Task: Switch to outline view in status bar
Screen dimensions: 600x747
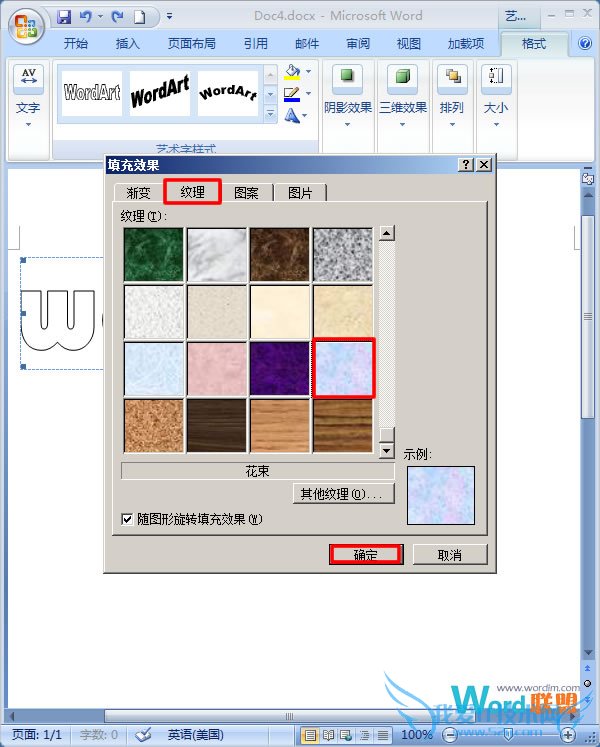Action: tap(365, 735)
